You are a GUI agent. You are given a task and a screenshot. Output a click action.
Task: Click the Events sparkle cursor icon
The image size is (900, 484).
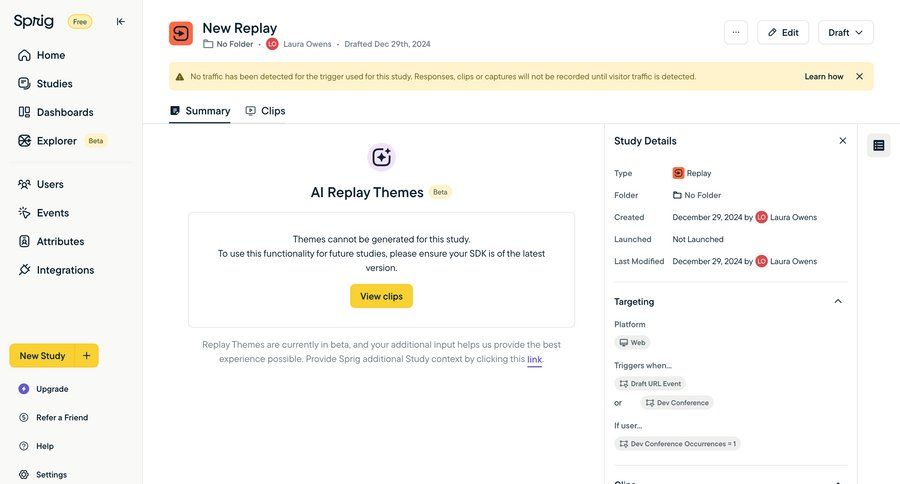pyautogui.click(x=24, y=212)
